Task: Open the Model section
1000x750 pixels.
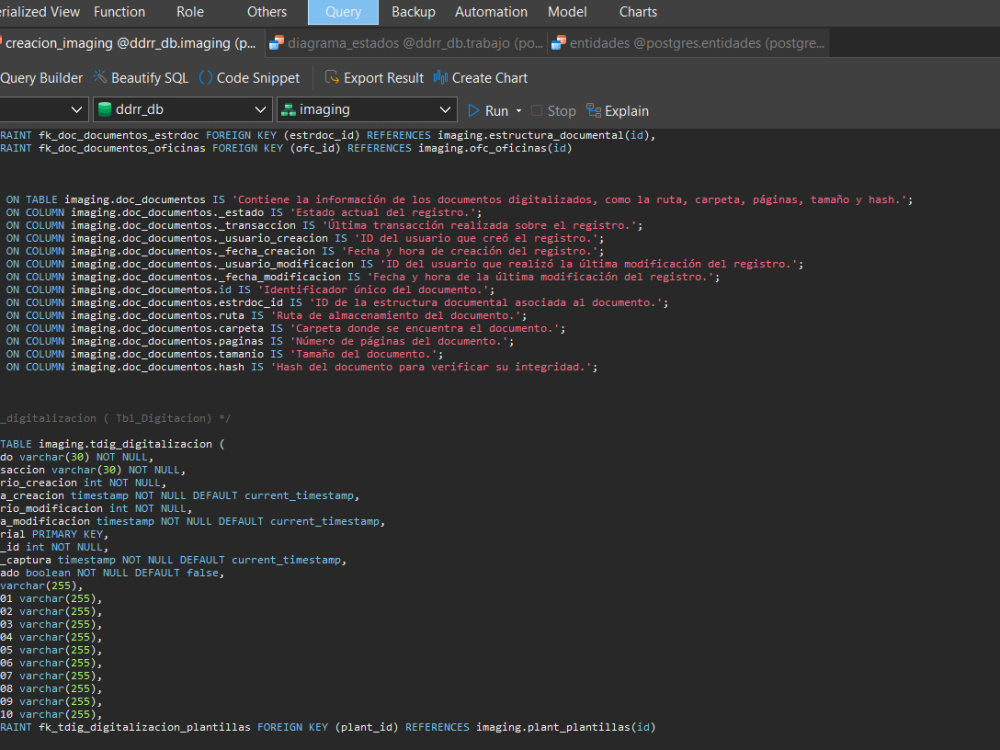Action: 567,12
